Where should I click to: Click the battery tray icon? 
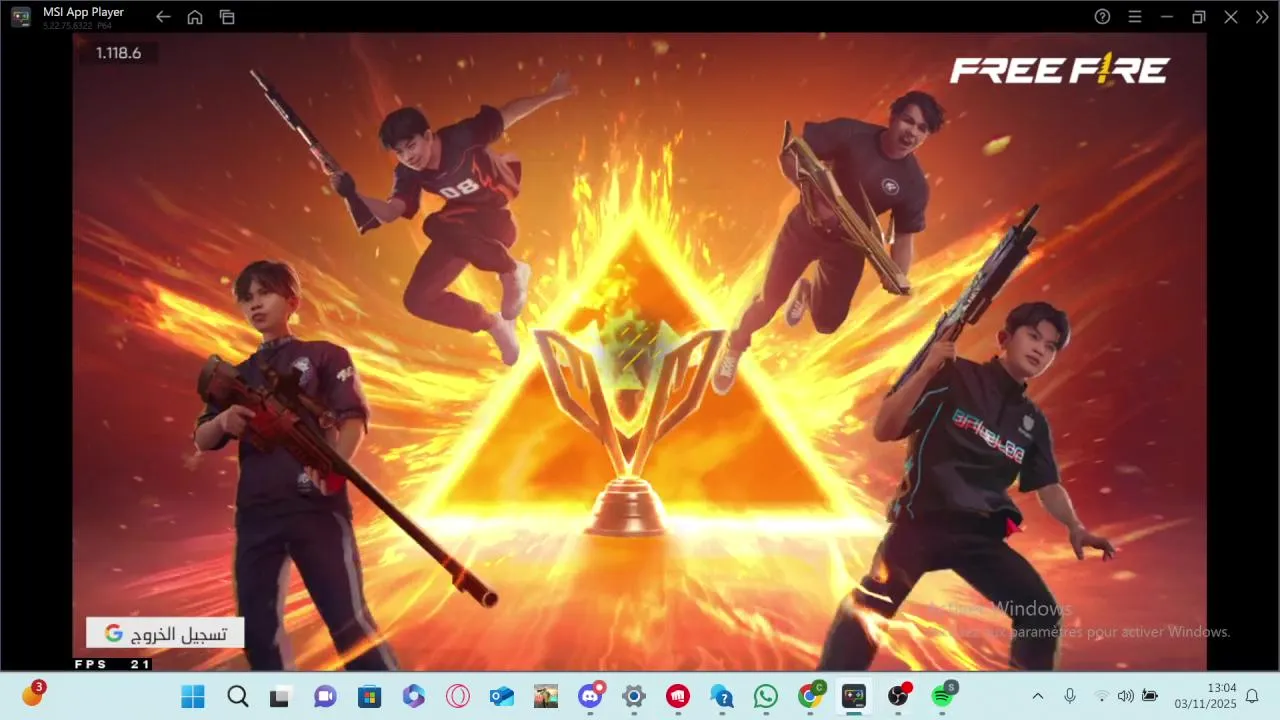1150,696
